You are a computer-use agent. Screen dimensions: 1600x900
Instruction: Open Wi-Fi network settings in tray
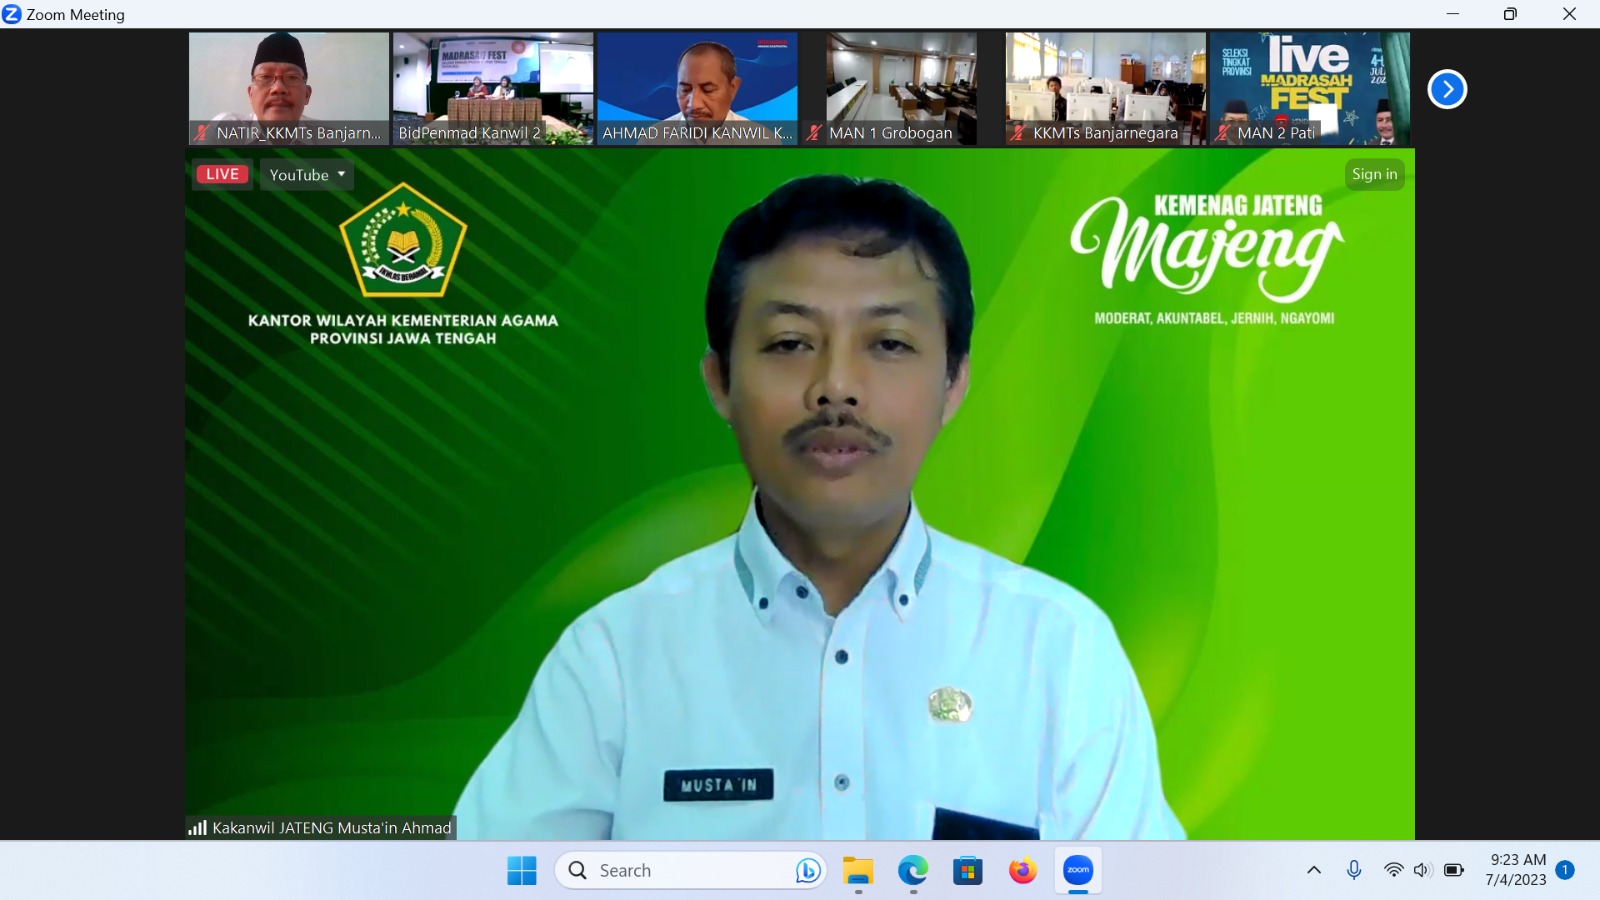coord(1393,870)
